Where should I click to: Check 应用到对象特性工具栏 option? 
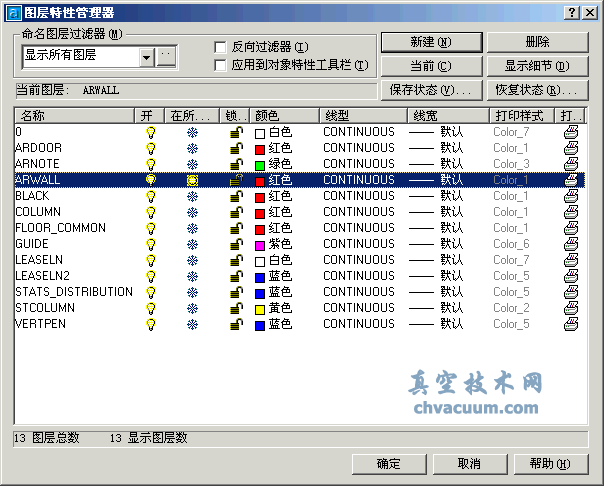[221, 65]
